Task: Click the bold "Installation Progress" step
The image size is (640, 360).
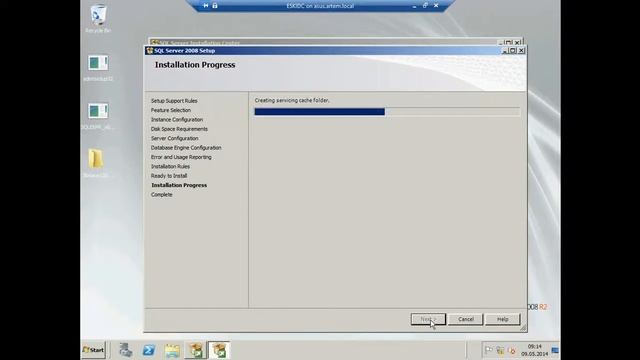Action: (x=179, y=185)
